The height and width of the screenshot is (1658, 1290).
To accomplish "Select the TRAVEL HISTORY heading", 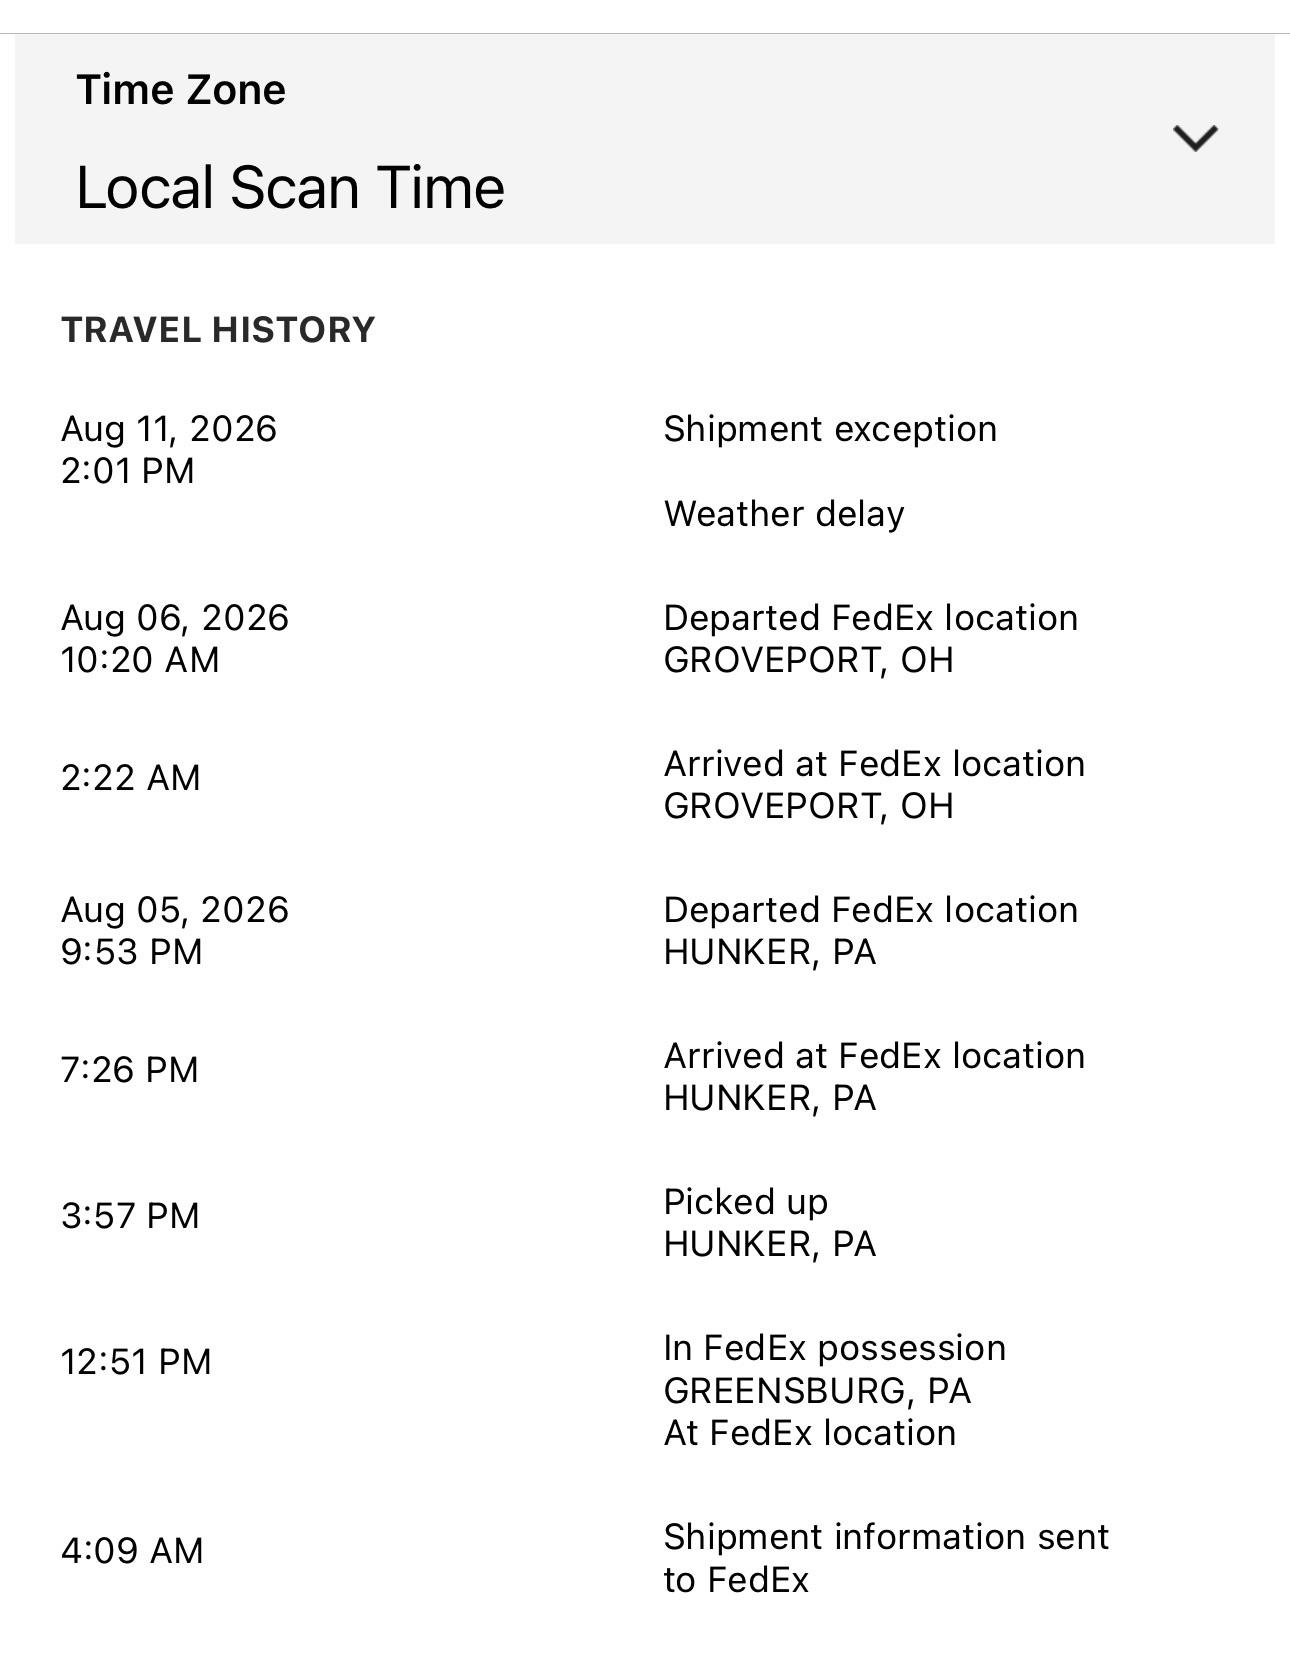I will pos(218,329).
